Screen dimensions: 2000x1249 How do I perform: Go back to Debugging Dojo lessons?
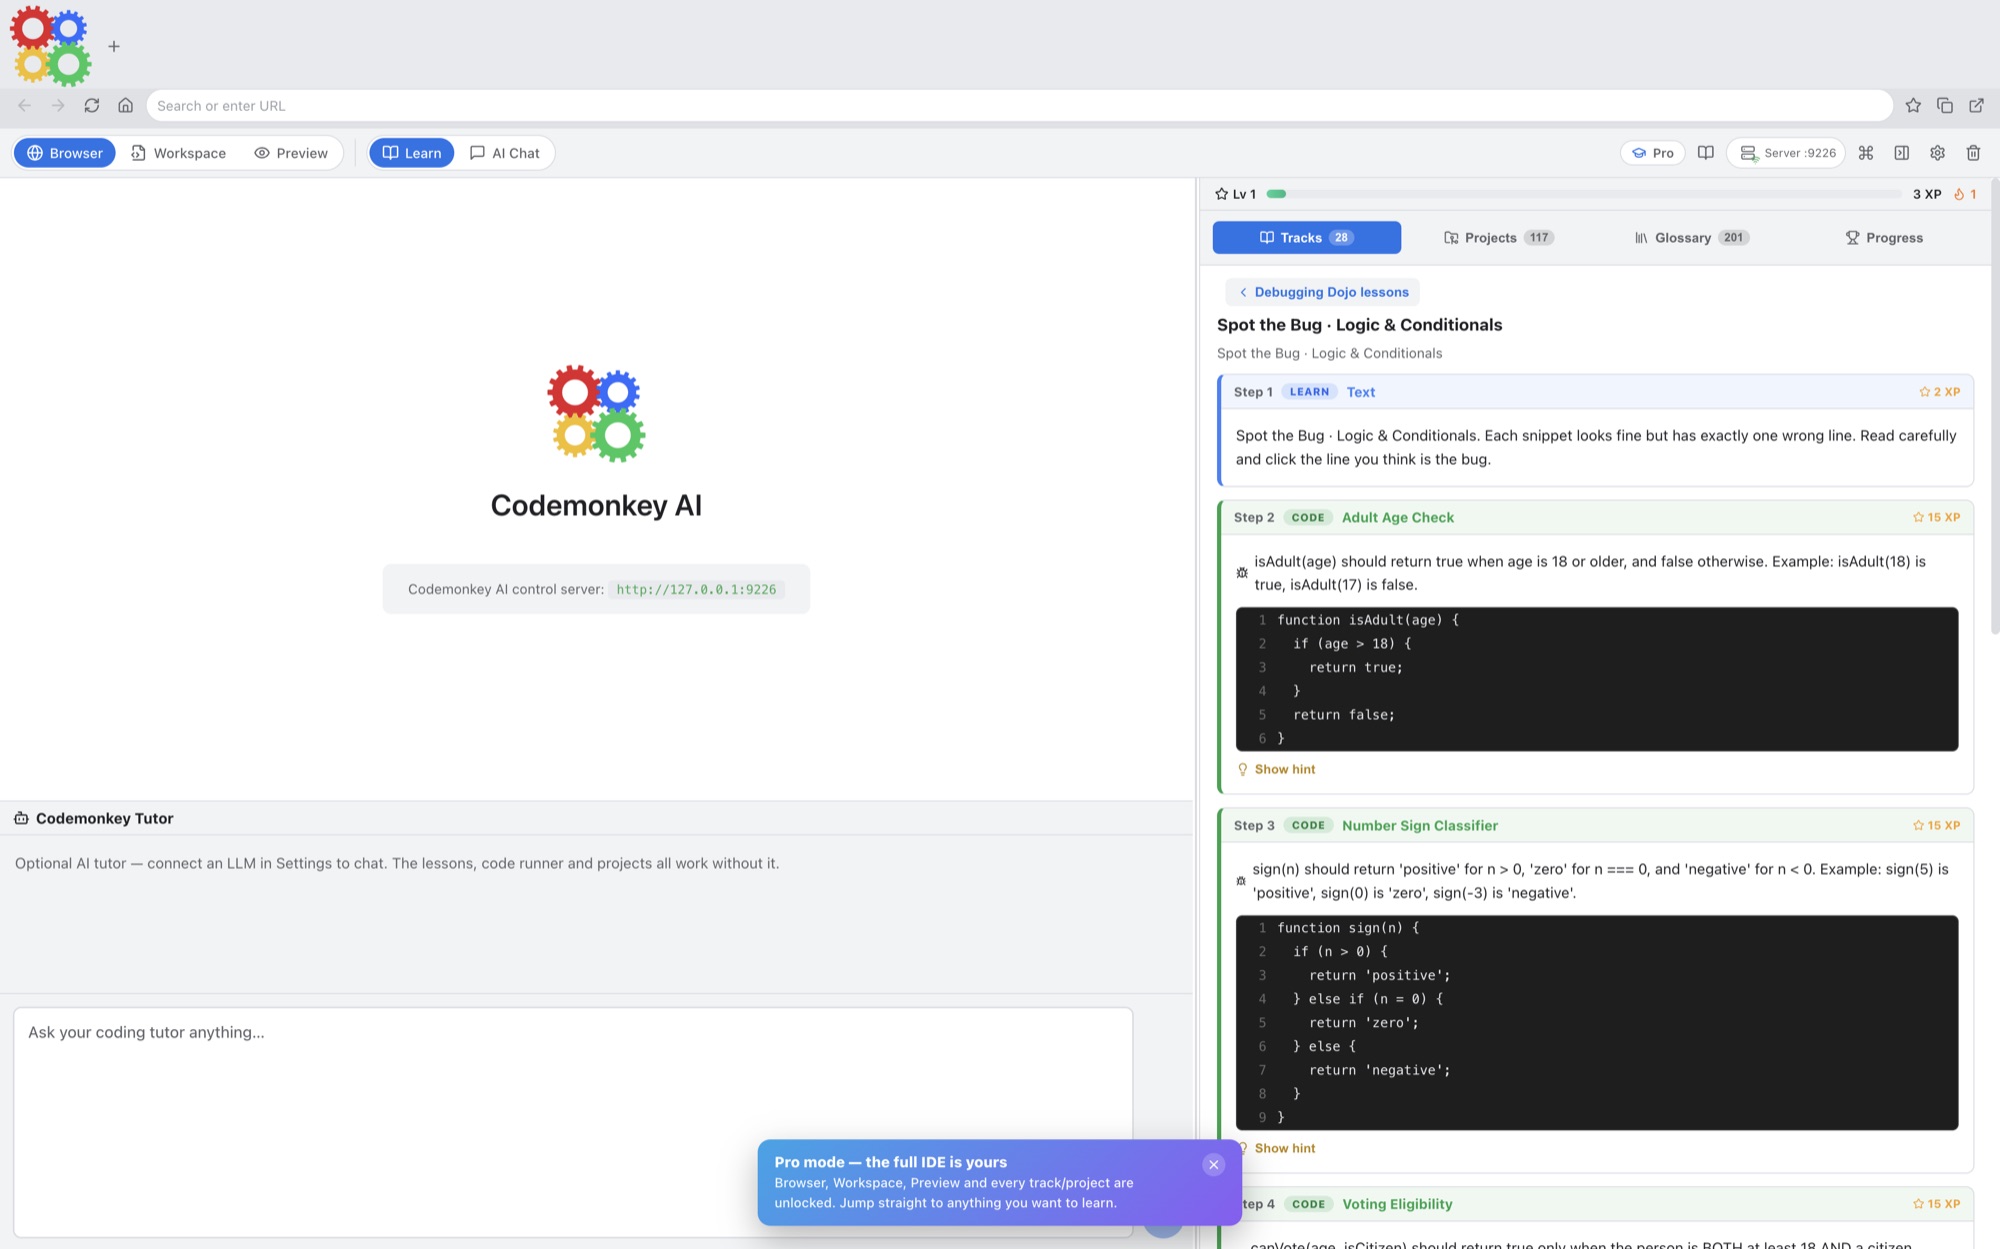[x=1322, y=292]
